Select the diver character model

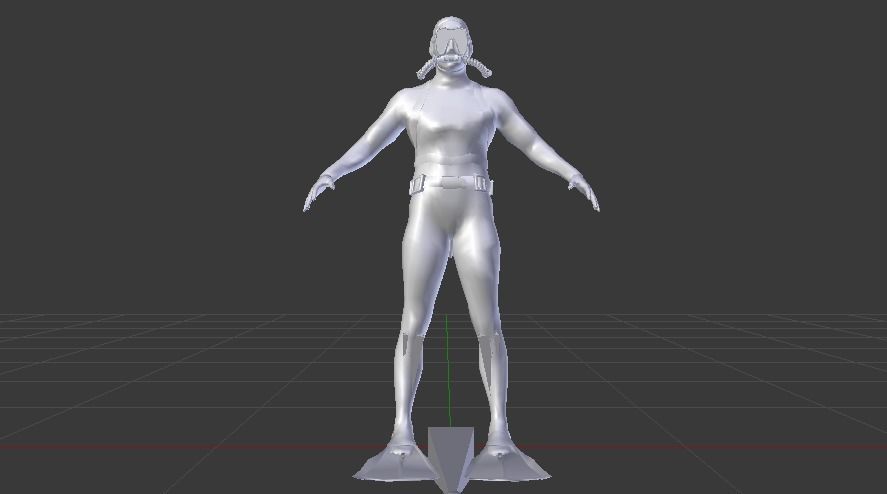(x=451, y=249)
